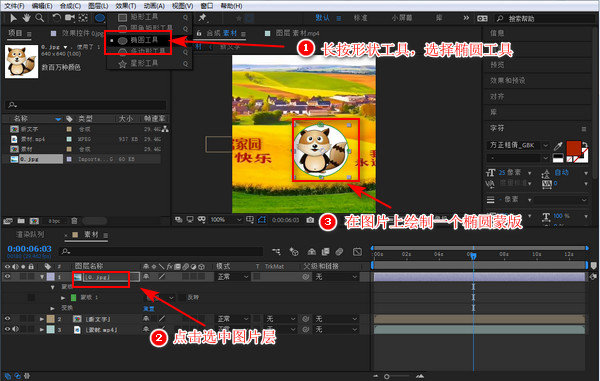Click the Puppet Pin tool

pos(202,18)
